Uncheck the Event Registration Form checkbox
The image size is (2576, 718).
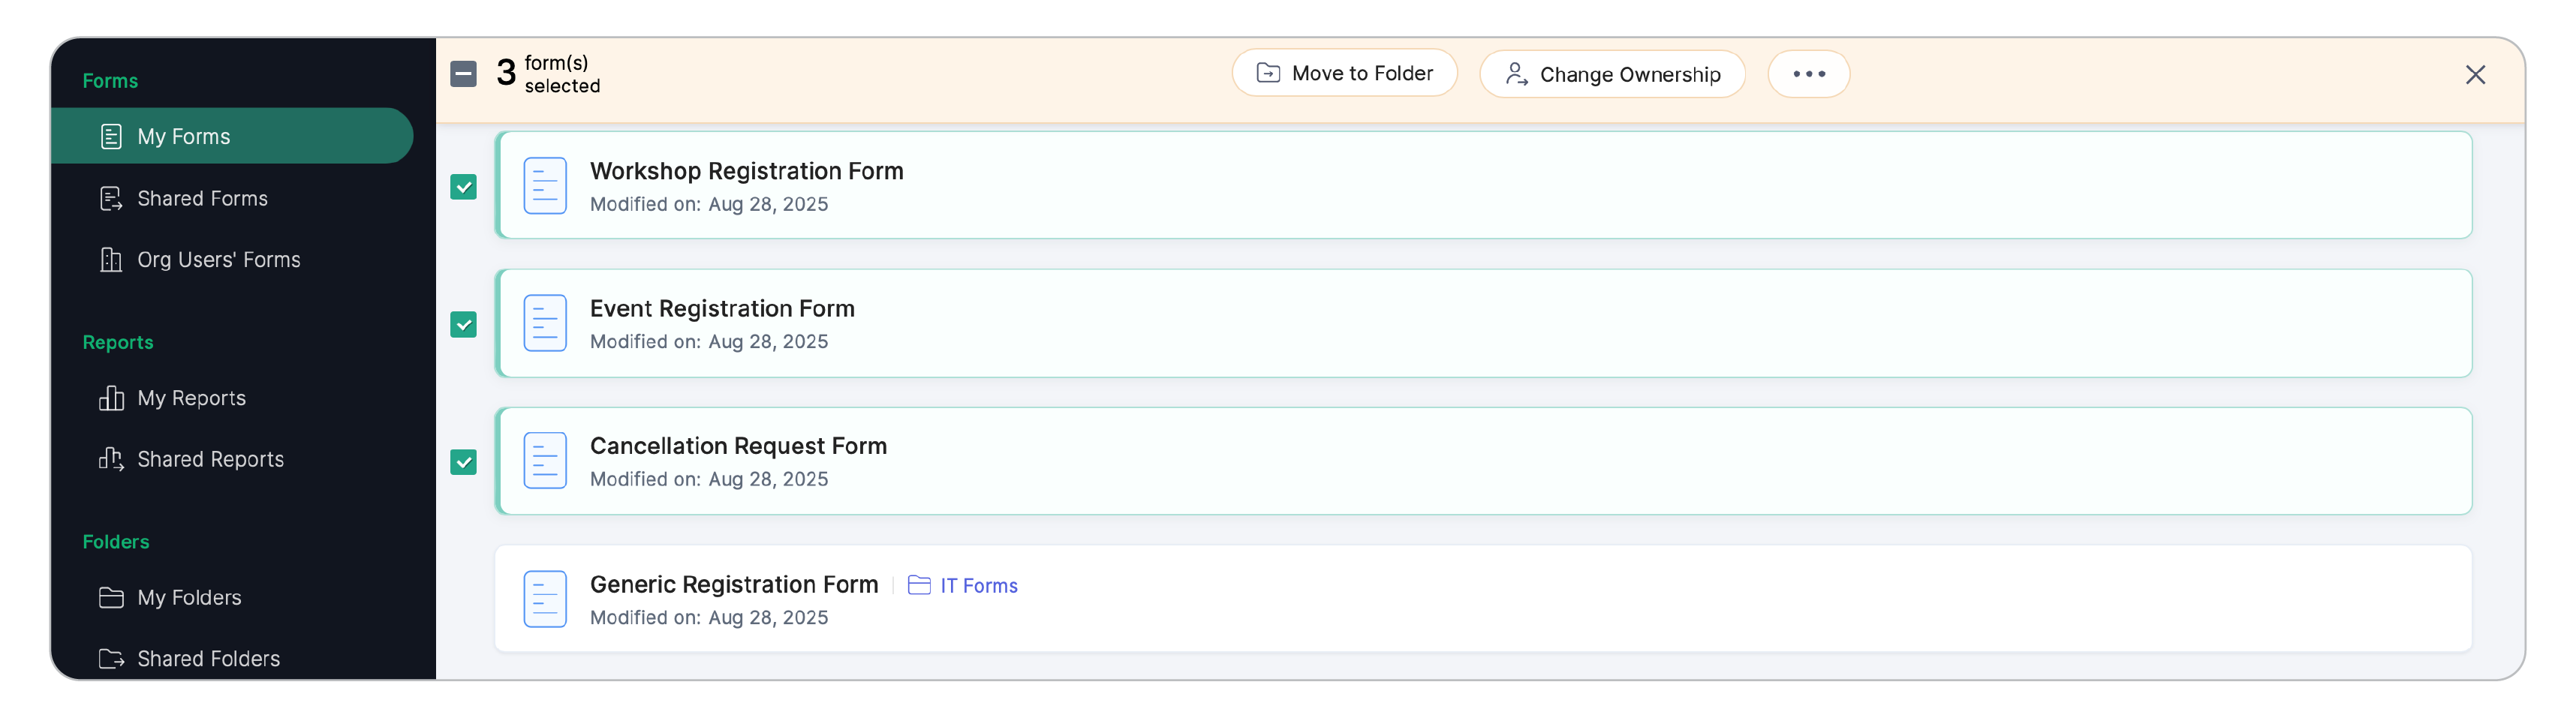463,324
